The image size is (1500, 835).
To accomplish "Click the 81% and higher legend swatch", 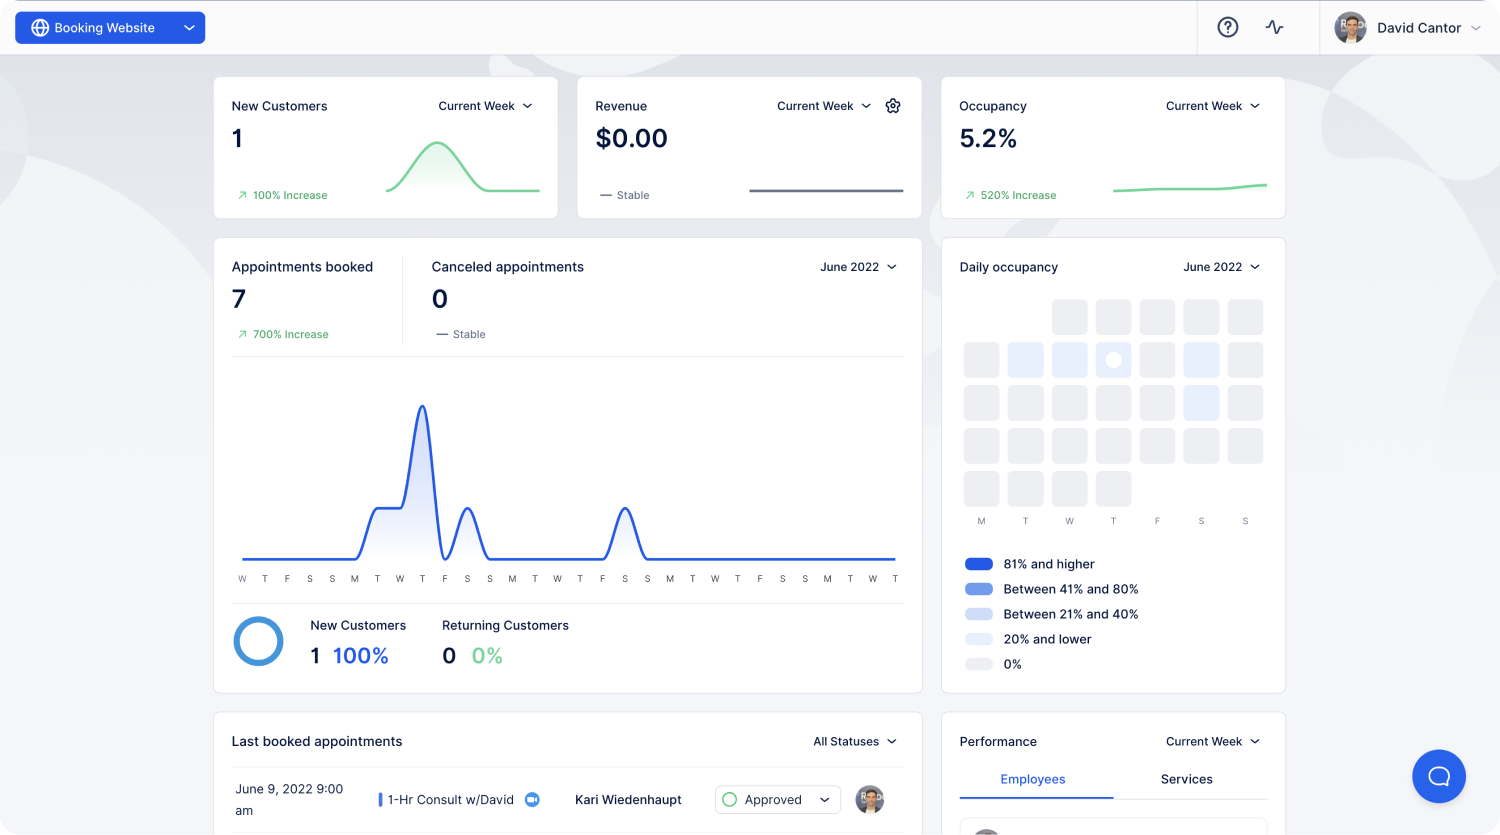I will coord(979,564).
